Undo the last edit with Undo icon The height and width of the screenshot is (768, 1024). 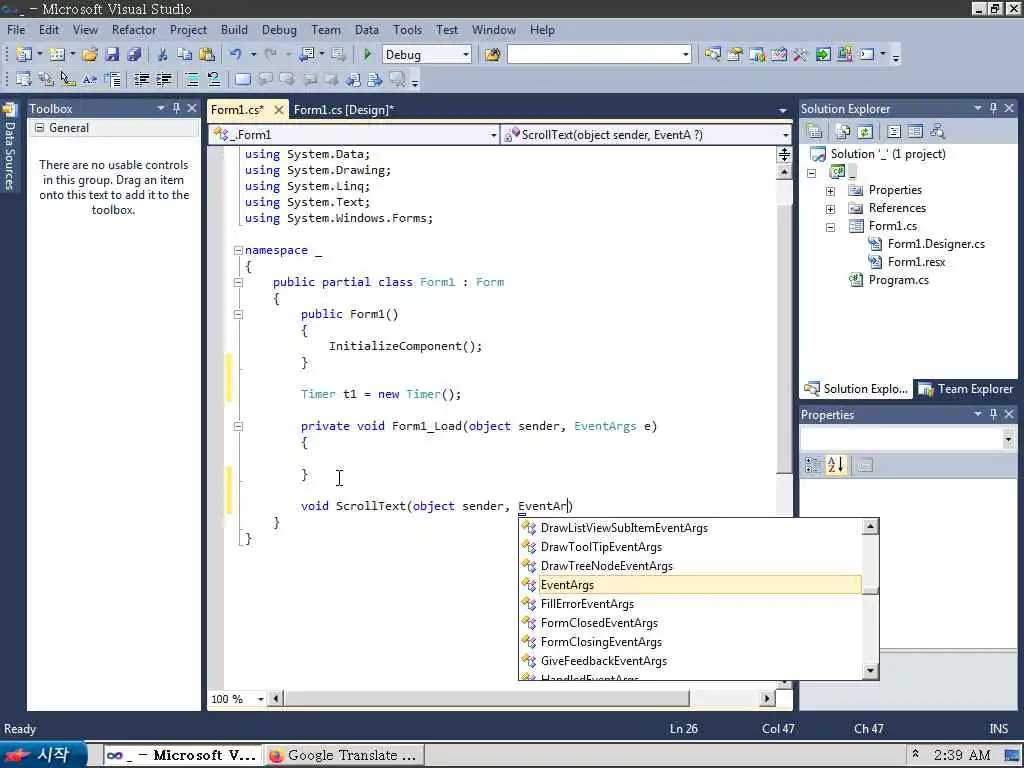pos(235,55)
